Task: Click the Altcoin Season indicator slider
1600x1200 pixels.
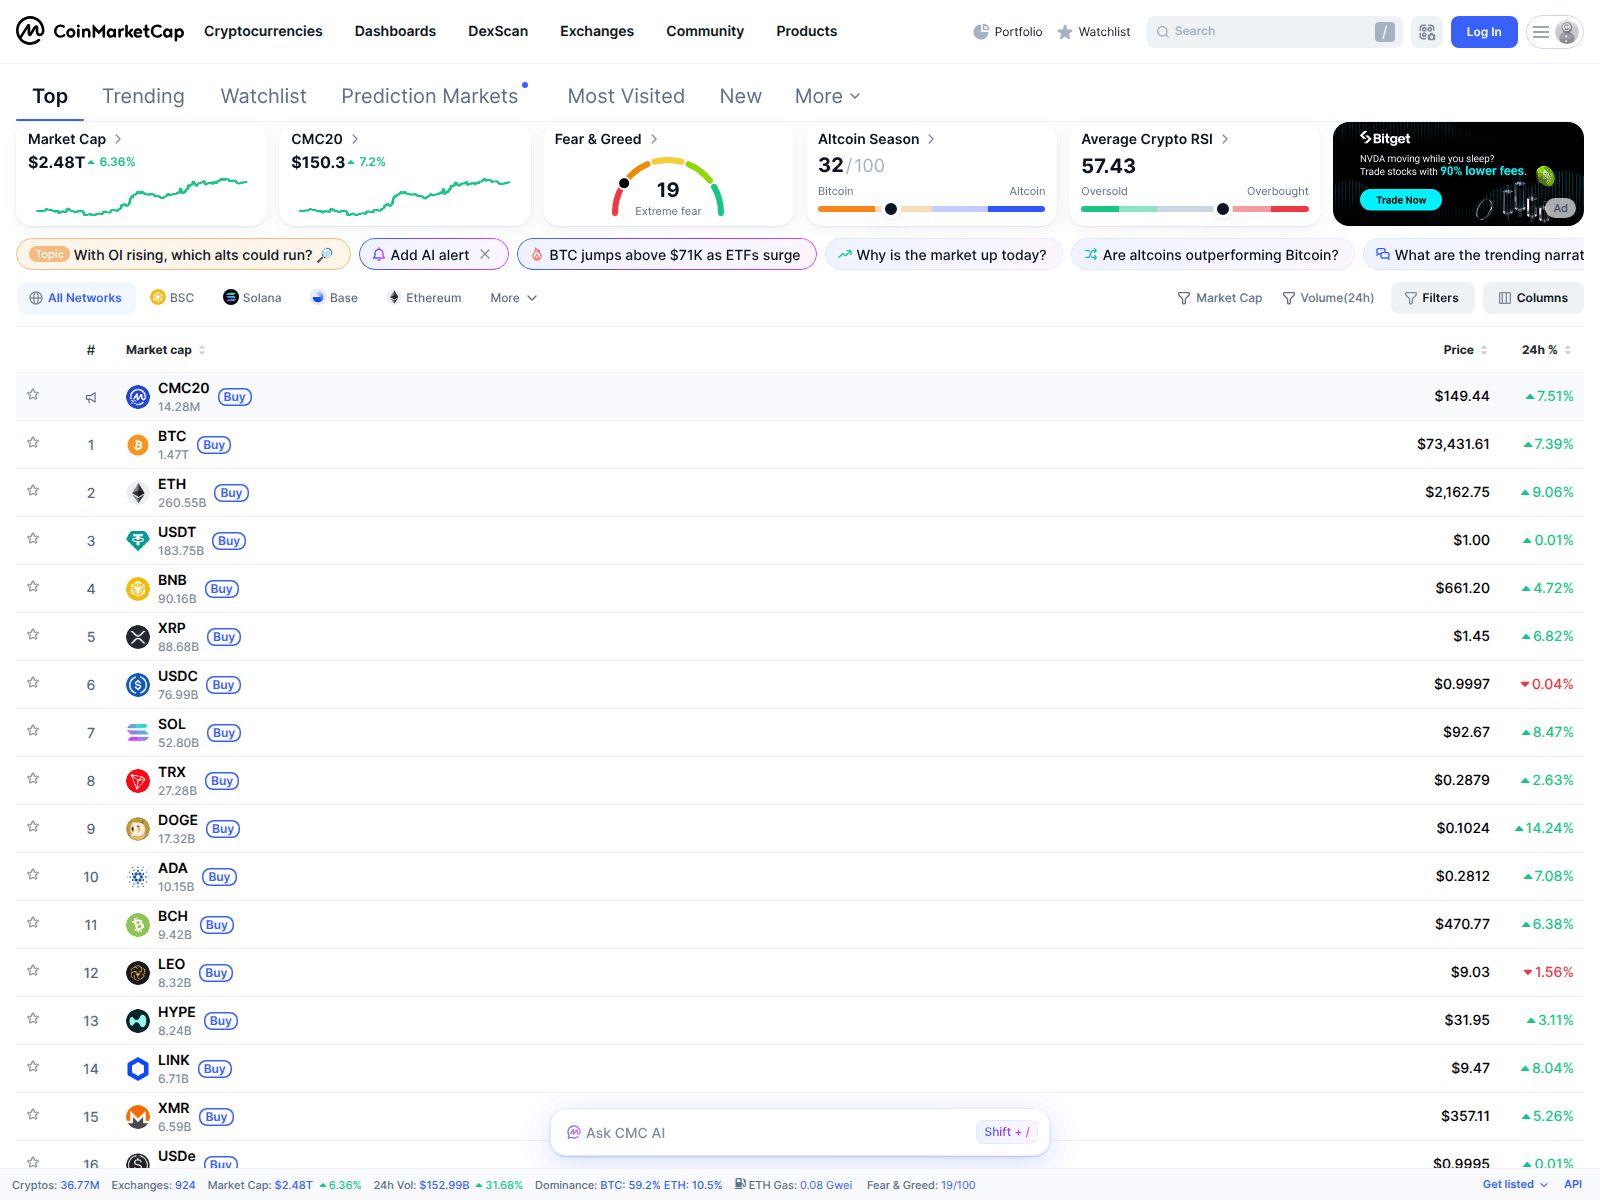Action: click(x=890, y=209)
